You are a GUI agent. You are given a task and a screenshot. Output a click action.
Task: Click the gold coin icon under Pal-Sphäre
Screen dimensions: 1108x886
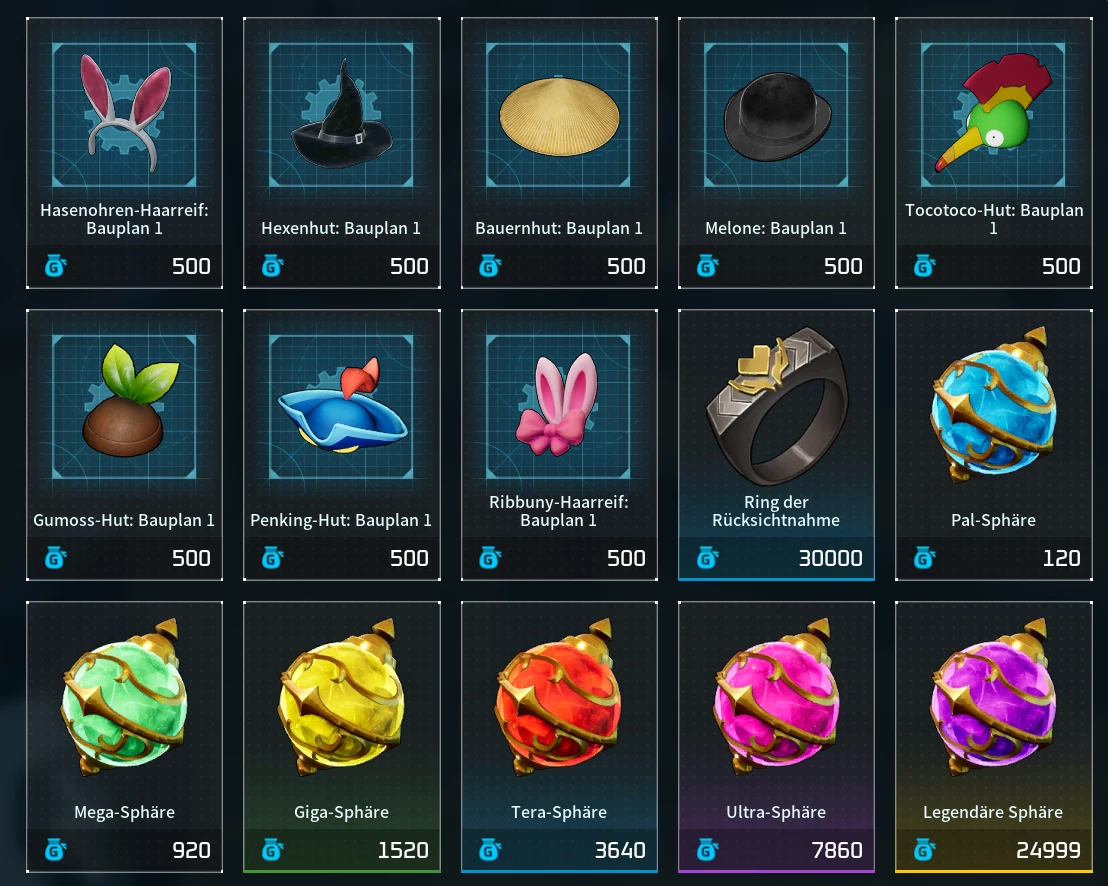(924, 558)
